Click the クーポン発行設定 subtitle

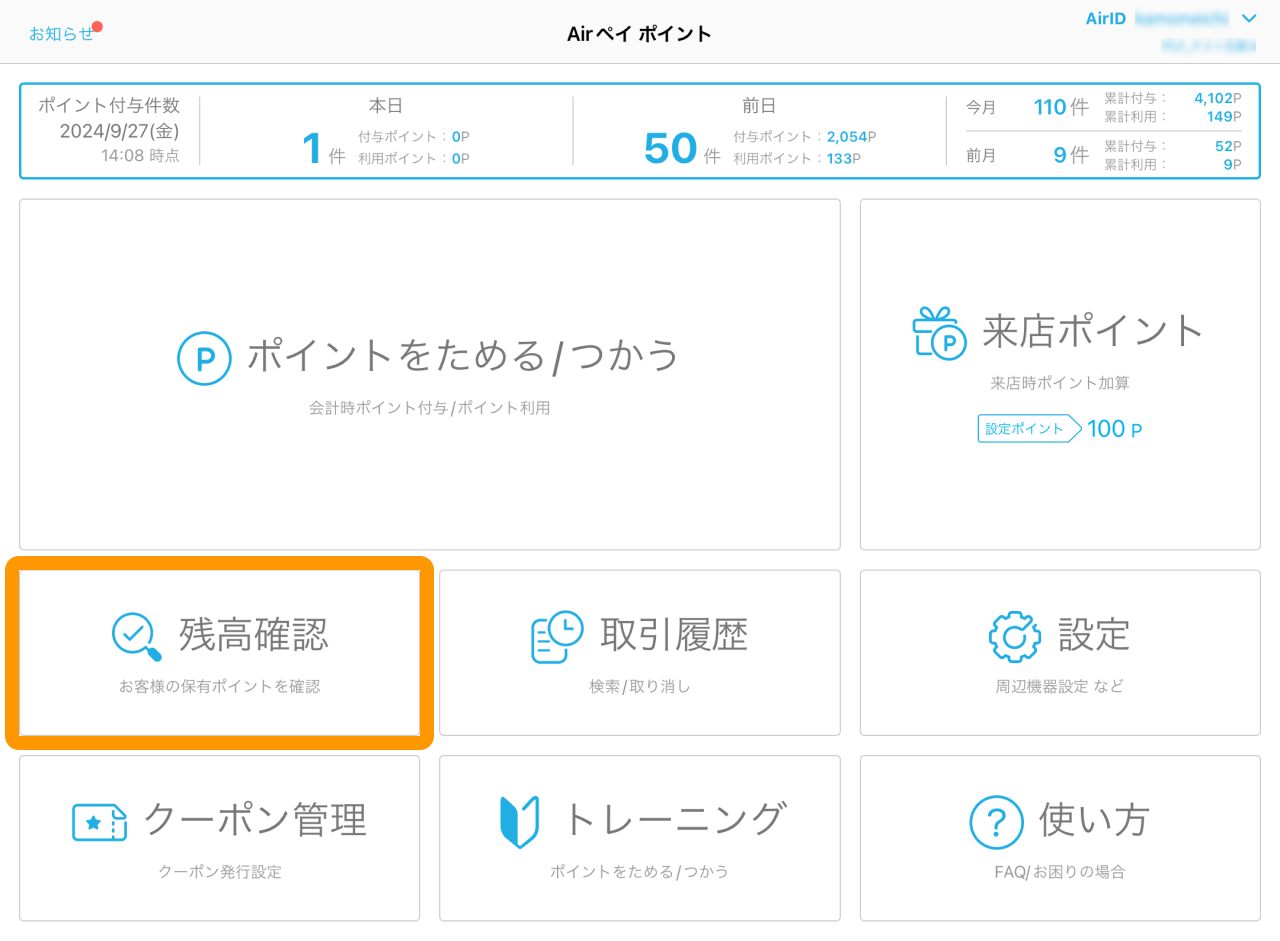coord(220,872)
